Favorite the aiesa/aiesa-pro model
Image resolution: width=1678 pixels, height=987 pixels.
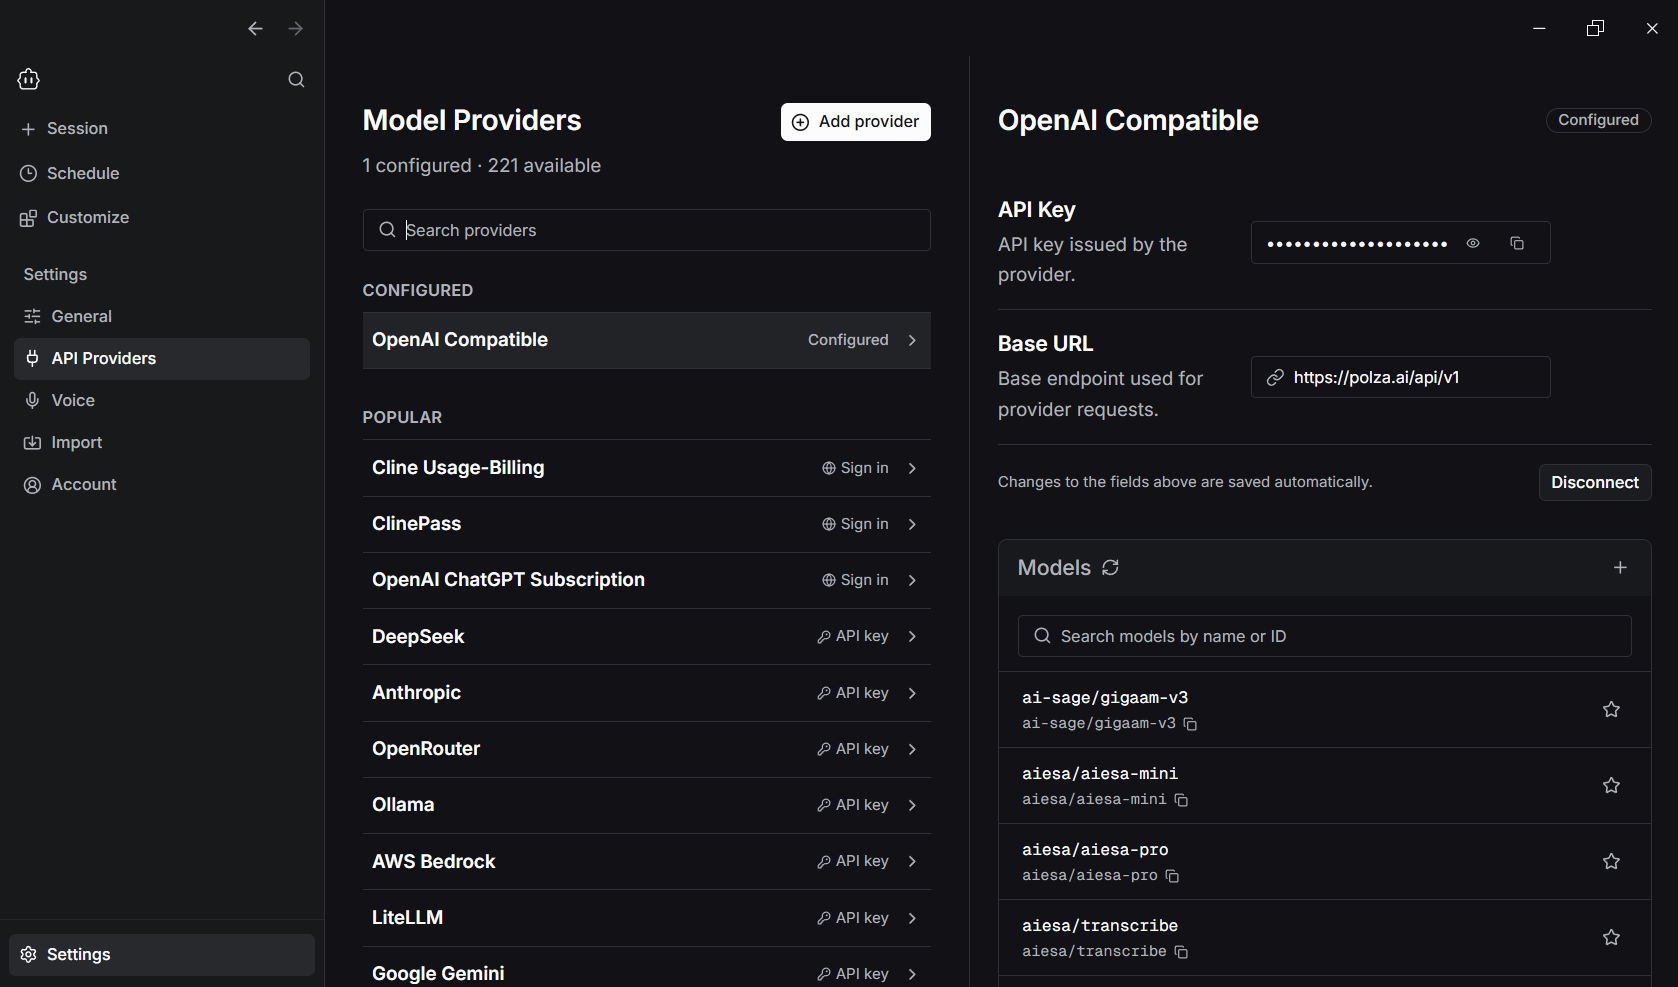tap(1611, 861)
